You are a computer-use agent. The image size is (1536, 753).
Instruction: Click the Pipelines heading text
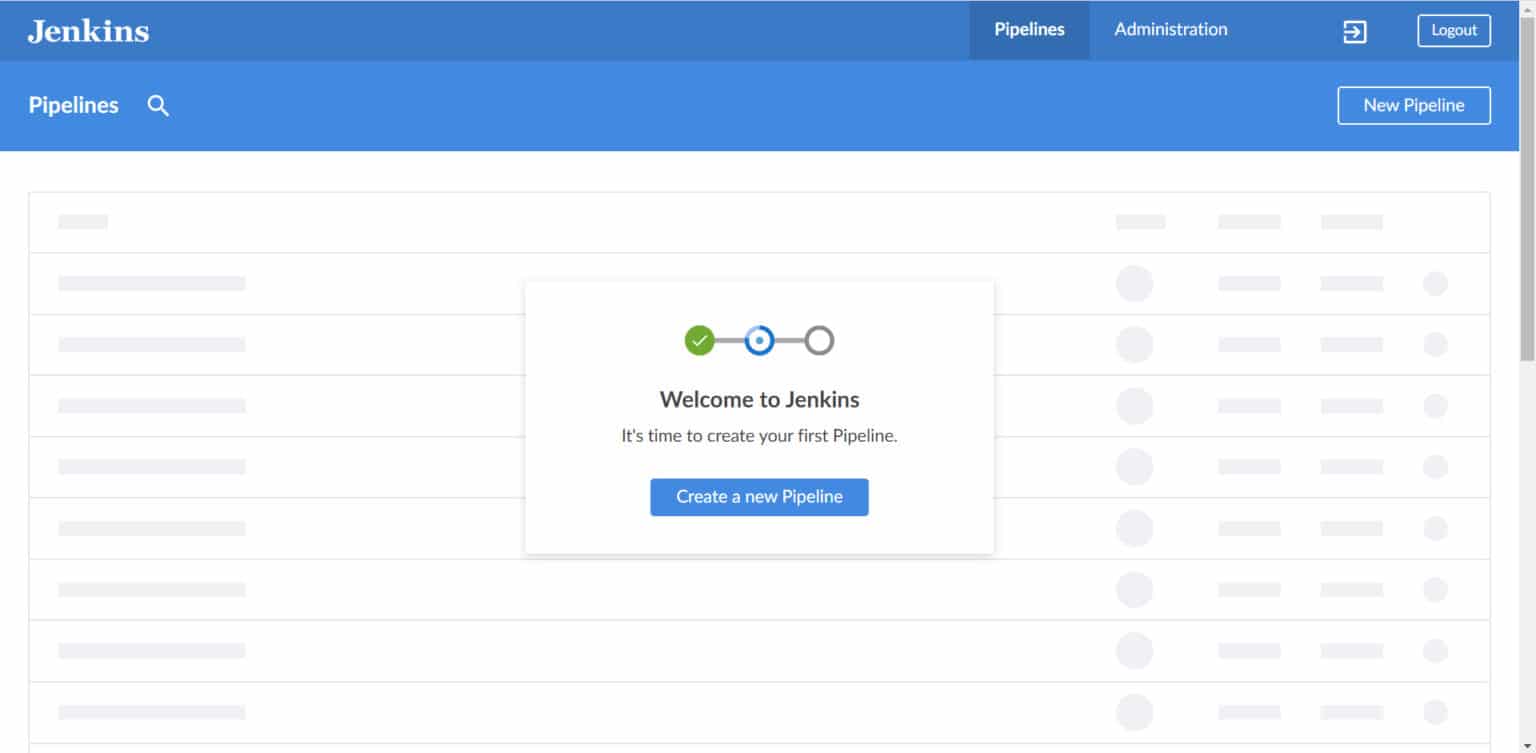(73, 105)
